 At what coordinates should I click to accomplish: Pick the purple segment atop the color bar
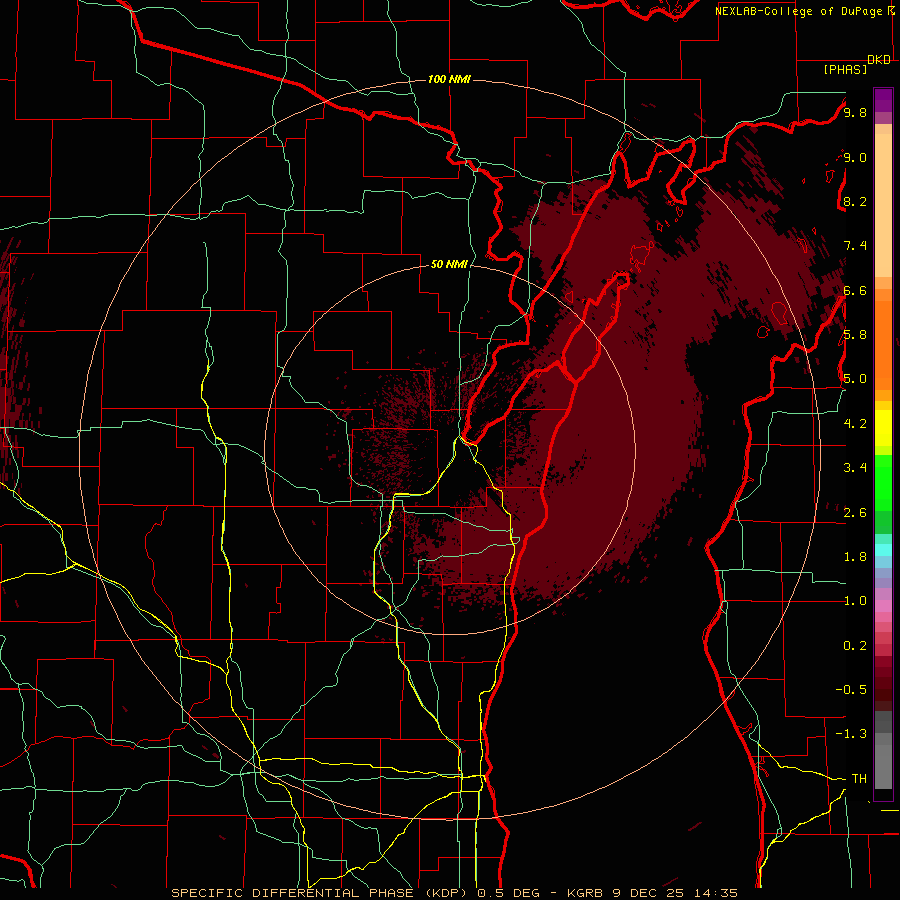pos(883,100)
